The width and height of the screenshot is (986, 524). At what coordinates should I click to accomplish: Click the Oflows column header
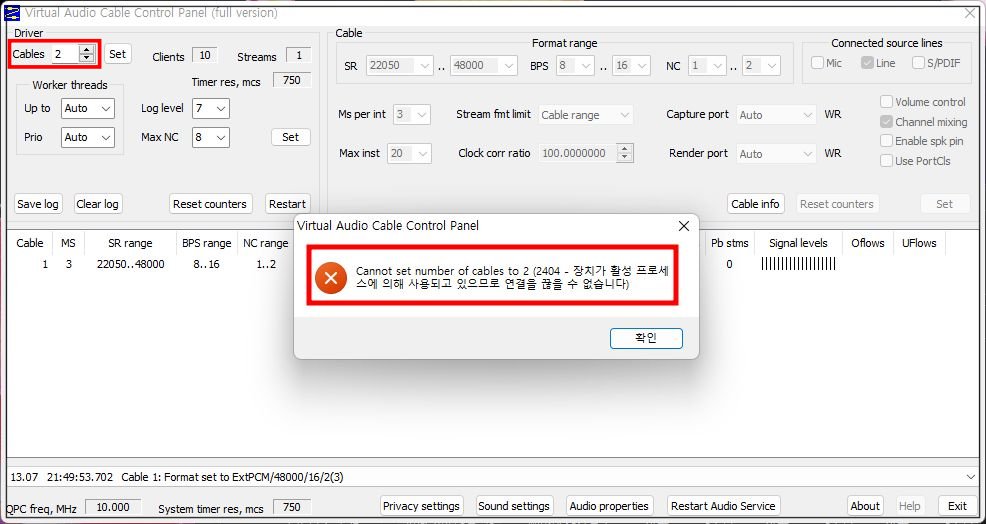pyautogui.click(x=868, y=243)
